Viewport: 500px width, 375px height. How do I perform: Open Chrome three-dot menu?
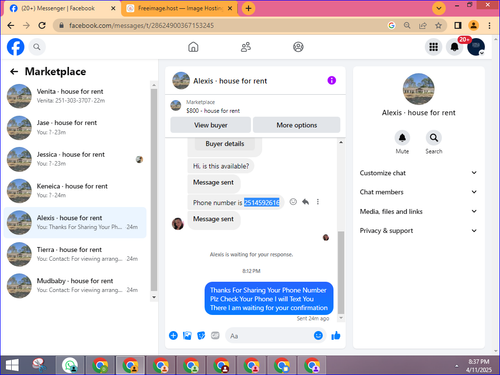[489, 25]
